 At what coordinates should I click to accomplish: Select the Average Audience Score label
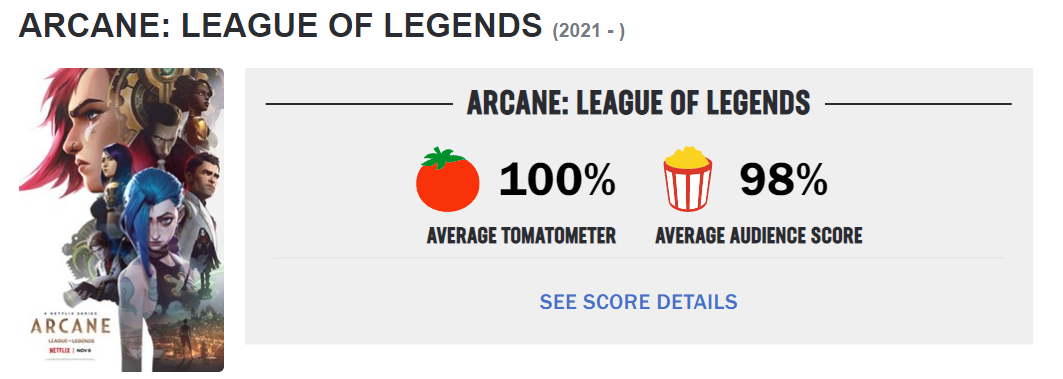pyautogui.click(x=759, y=236)
